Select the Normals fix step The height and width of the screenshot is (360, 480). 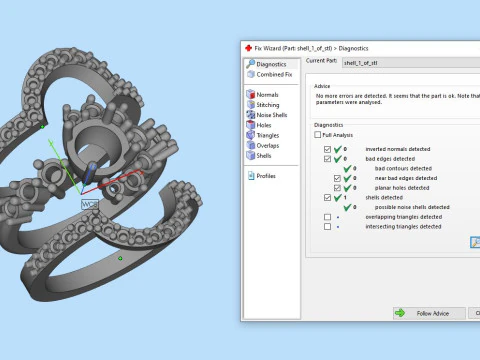(x=262, y=95)
